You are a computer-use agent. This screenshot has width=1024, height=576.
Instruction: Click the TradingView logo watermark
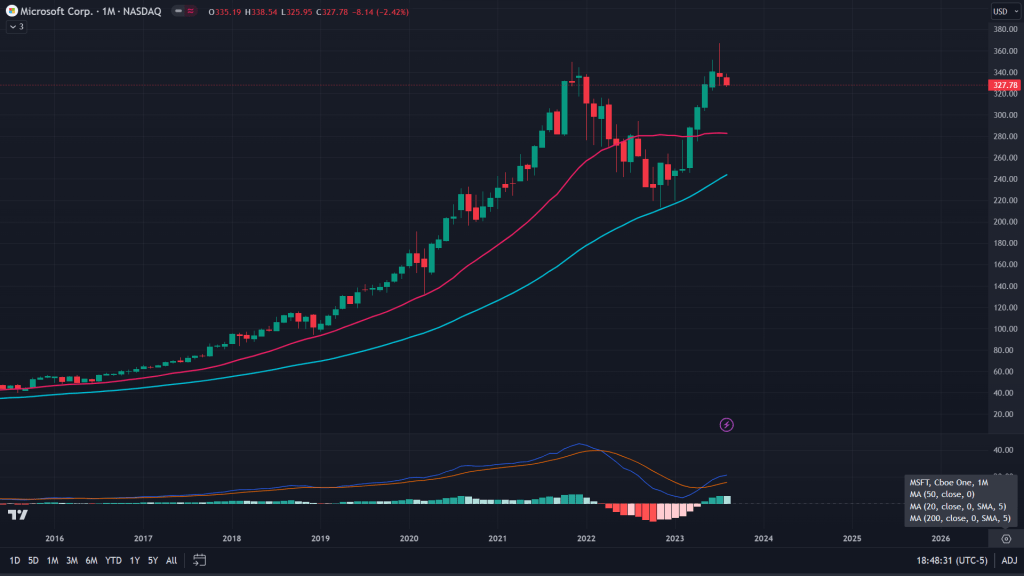(16, 514)
